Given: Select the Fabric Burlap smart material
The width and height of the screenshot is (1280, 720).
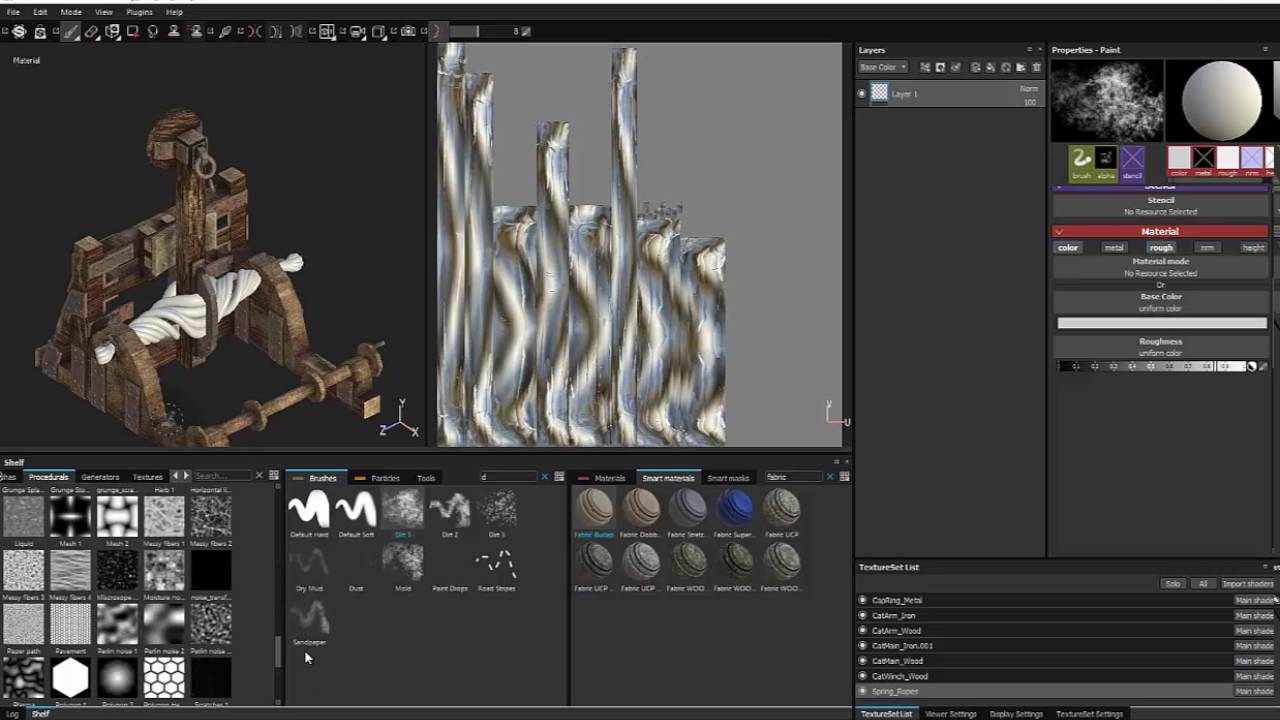Looking at the screenshot, I should click(x=594, y=512).
